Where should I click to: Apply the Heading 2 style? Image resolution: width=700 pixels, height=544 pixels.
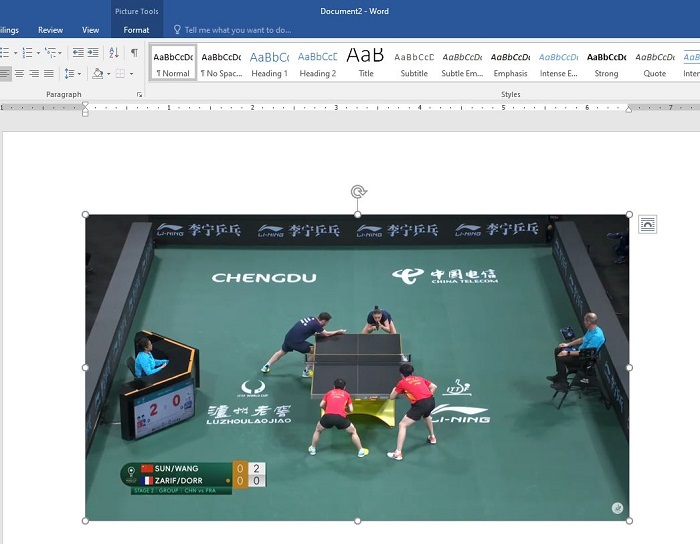tap(318, 63)
